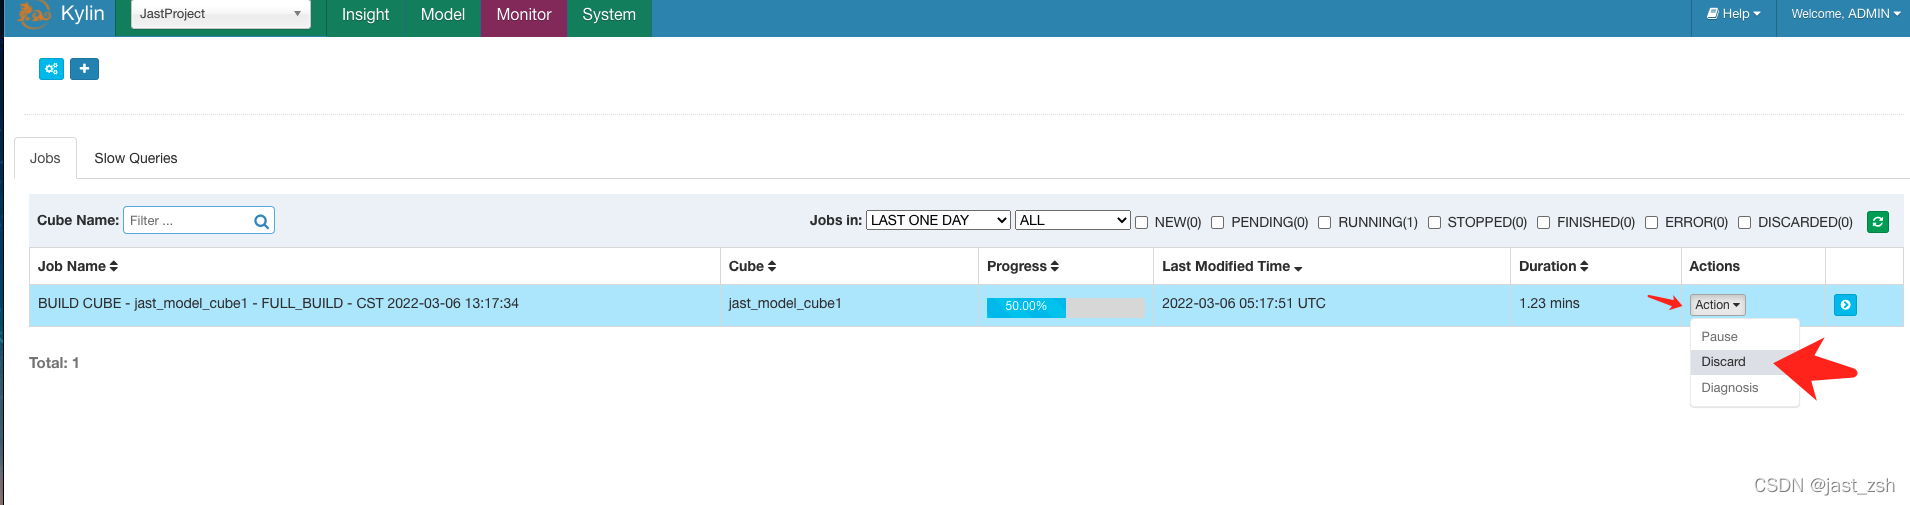Toggle the STOPPED(0) status checkbox
Viewport: 1910px width, 505px height.
click(1434, 222)
